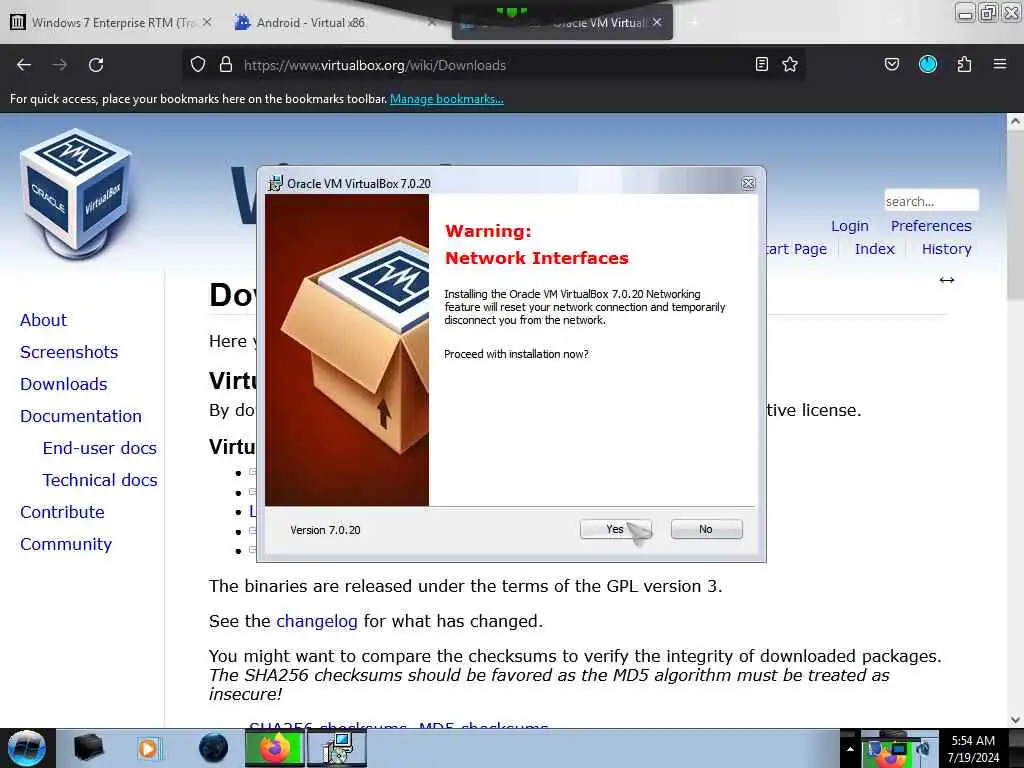The width and height of the screenshot is (1024, 768).
Task: Open the History link
Action: coord(946,249)
